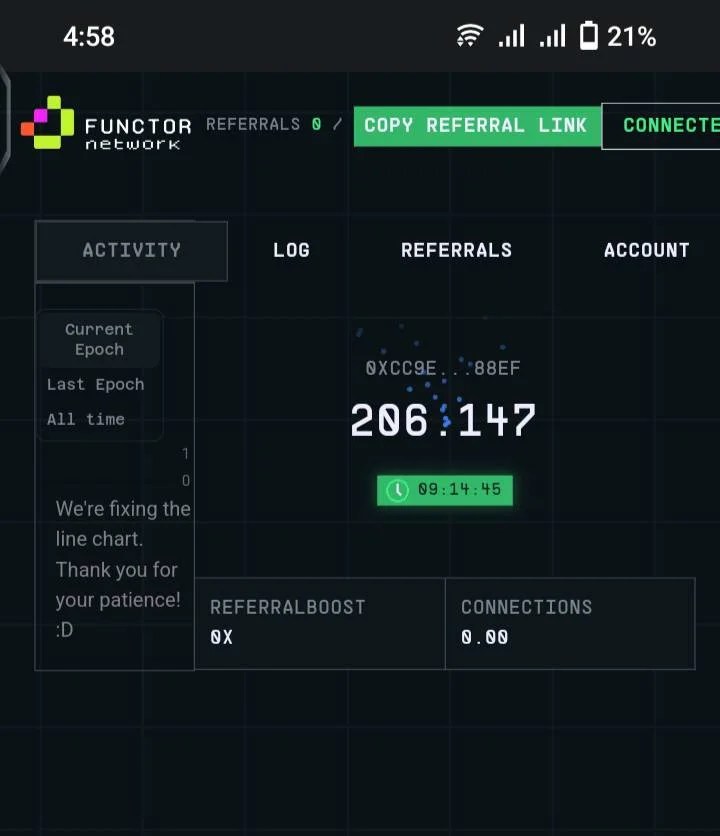The width and height of the screenshot is (720, 836).
Task: Click the line chart notice message
Action: click(x=123, y=569)
